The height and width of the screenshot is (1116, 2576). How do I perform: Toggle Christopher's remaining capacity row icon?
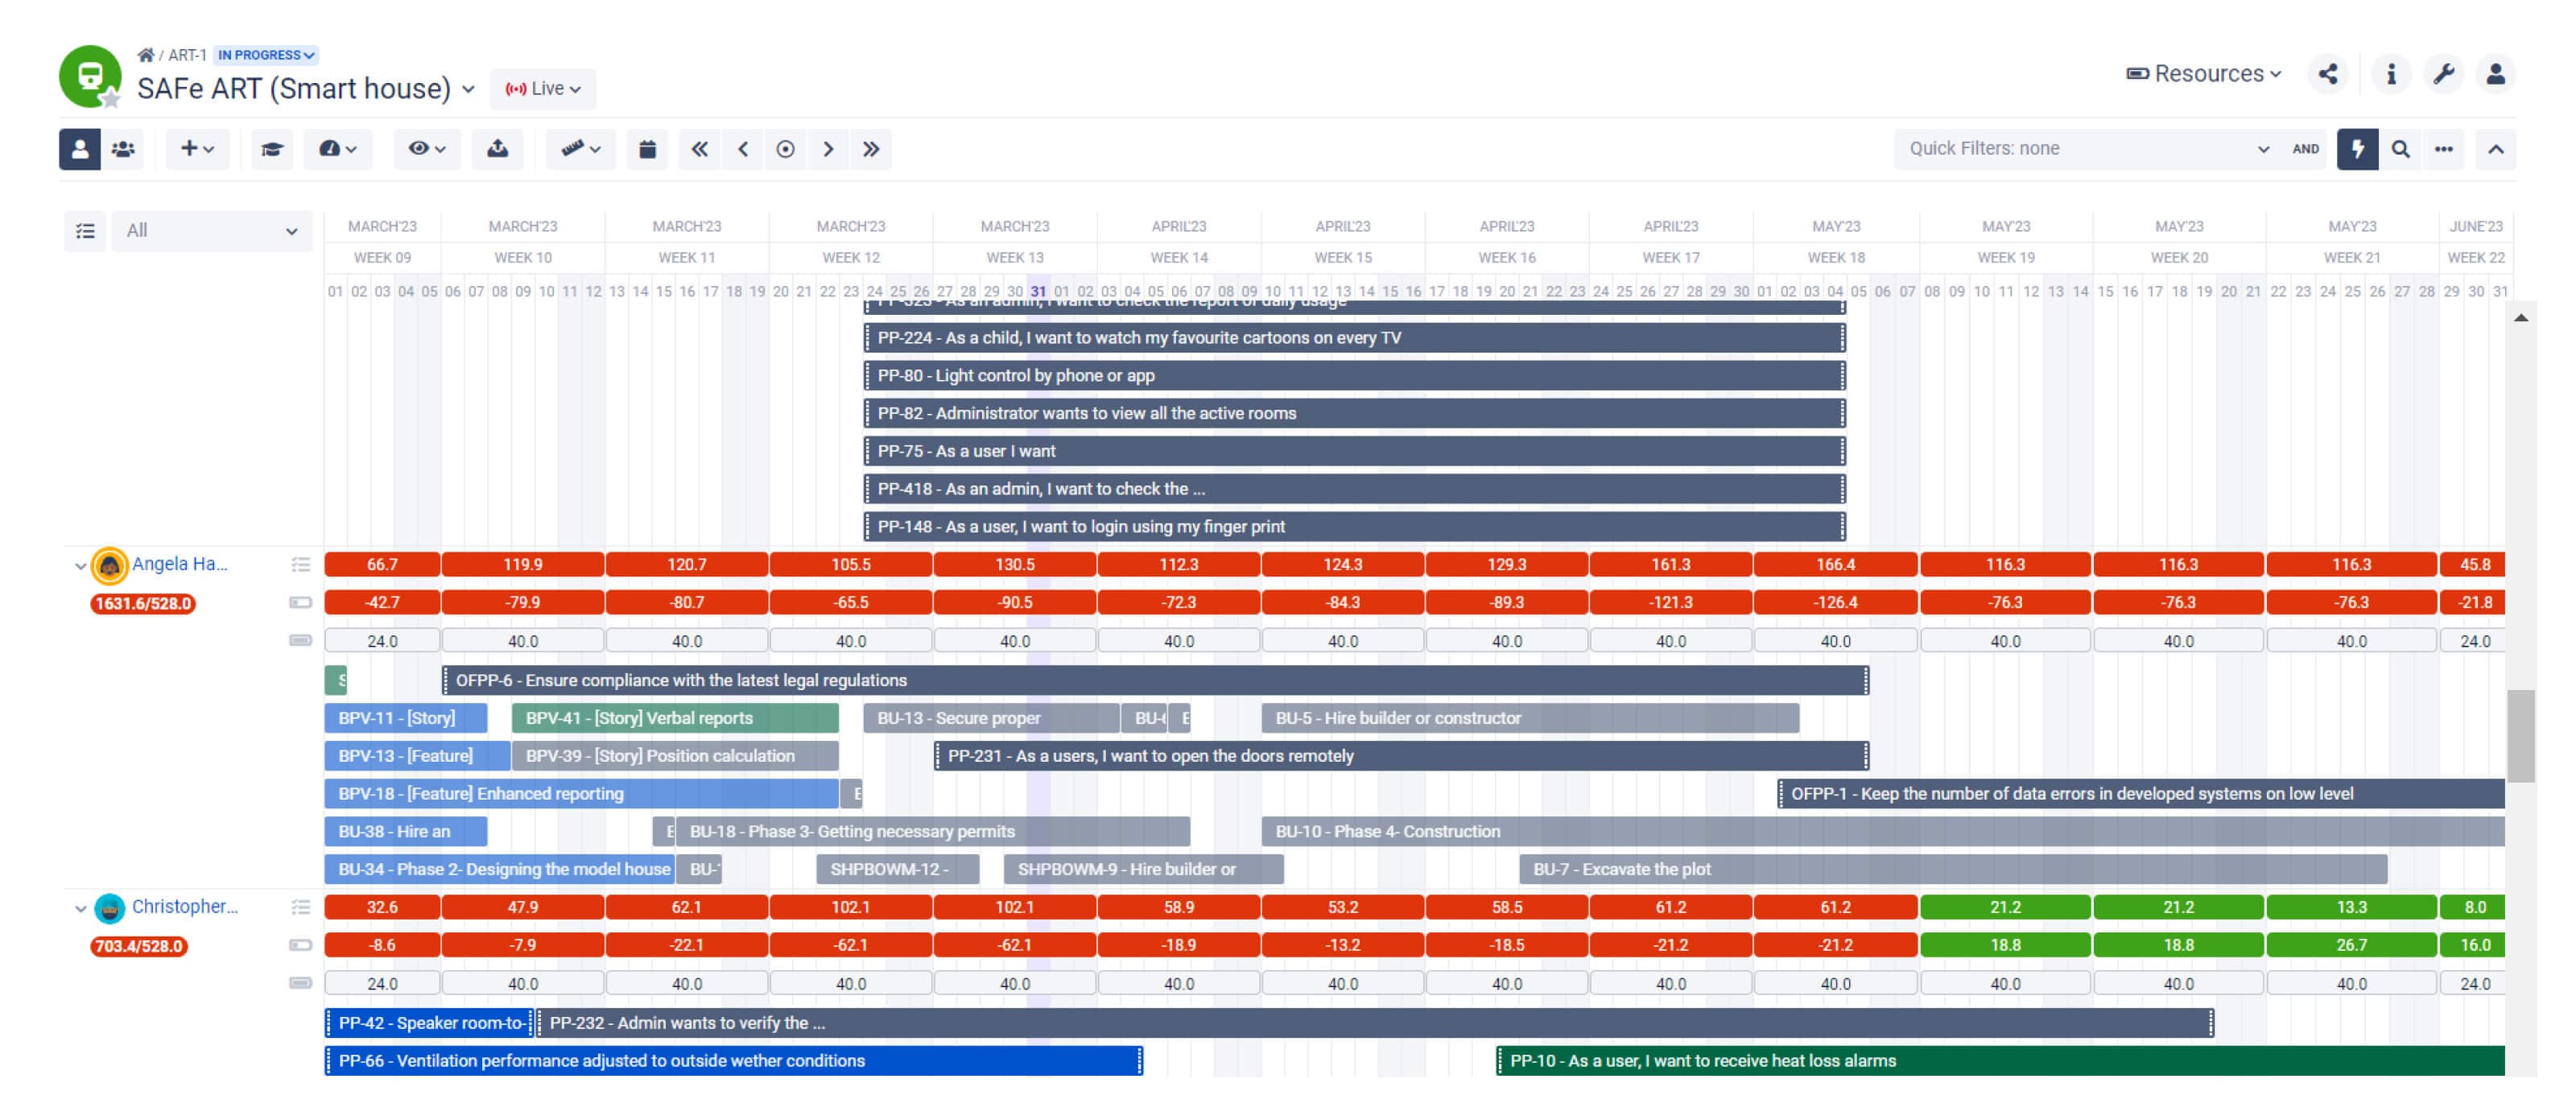(x=300, y=946)
